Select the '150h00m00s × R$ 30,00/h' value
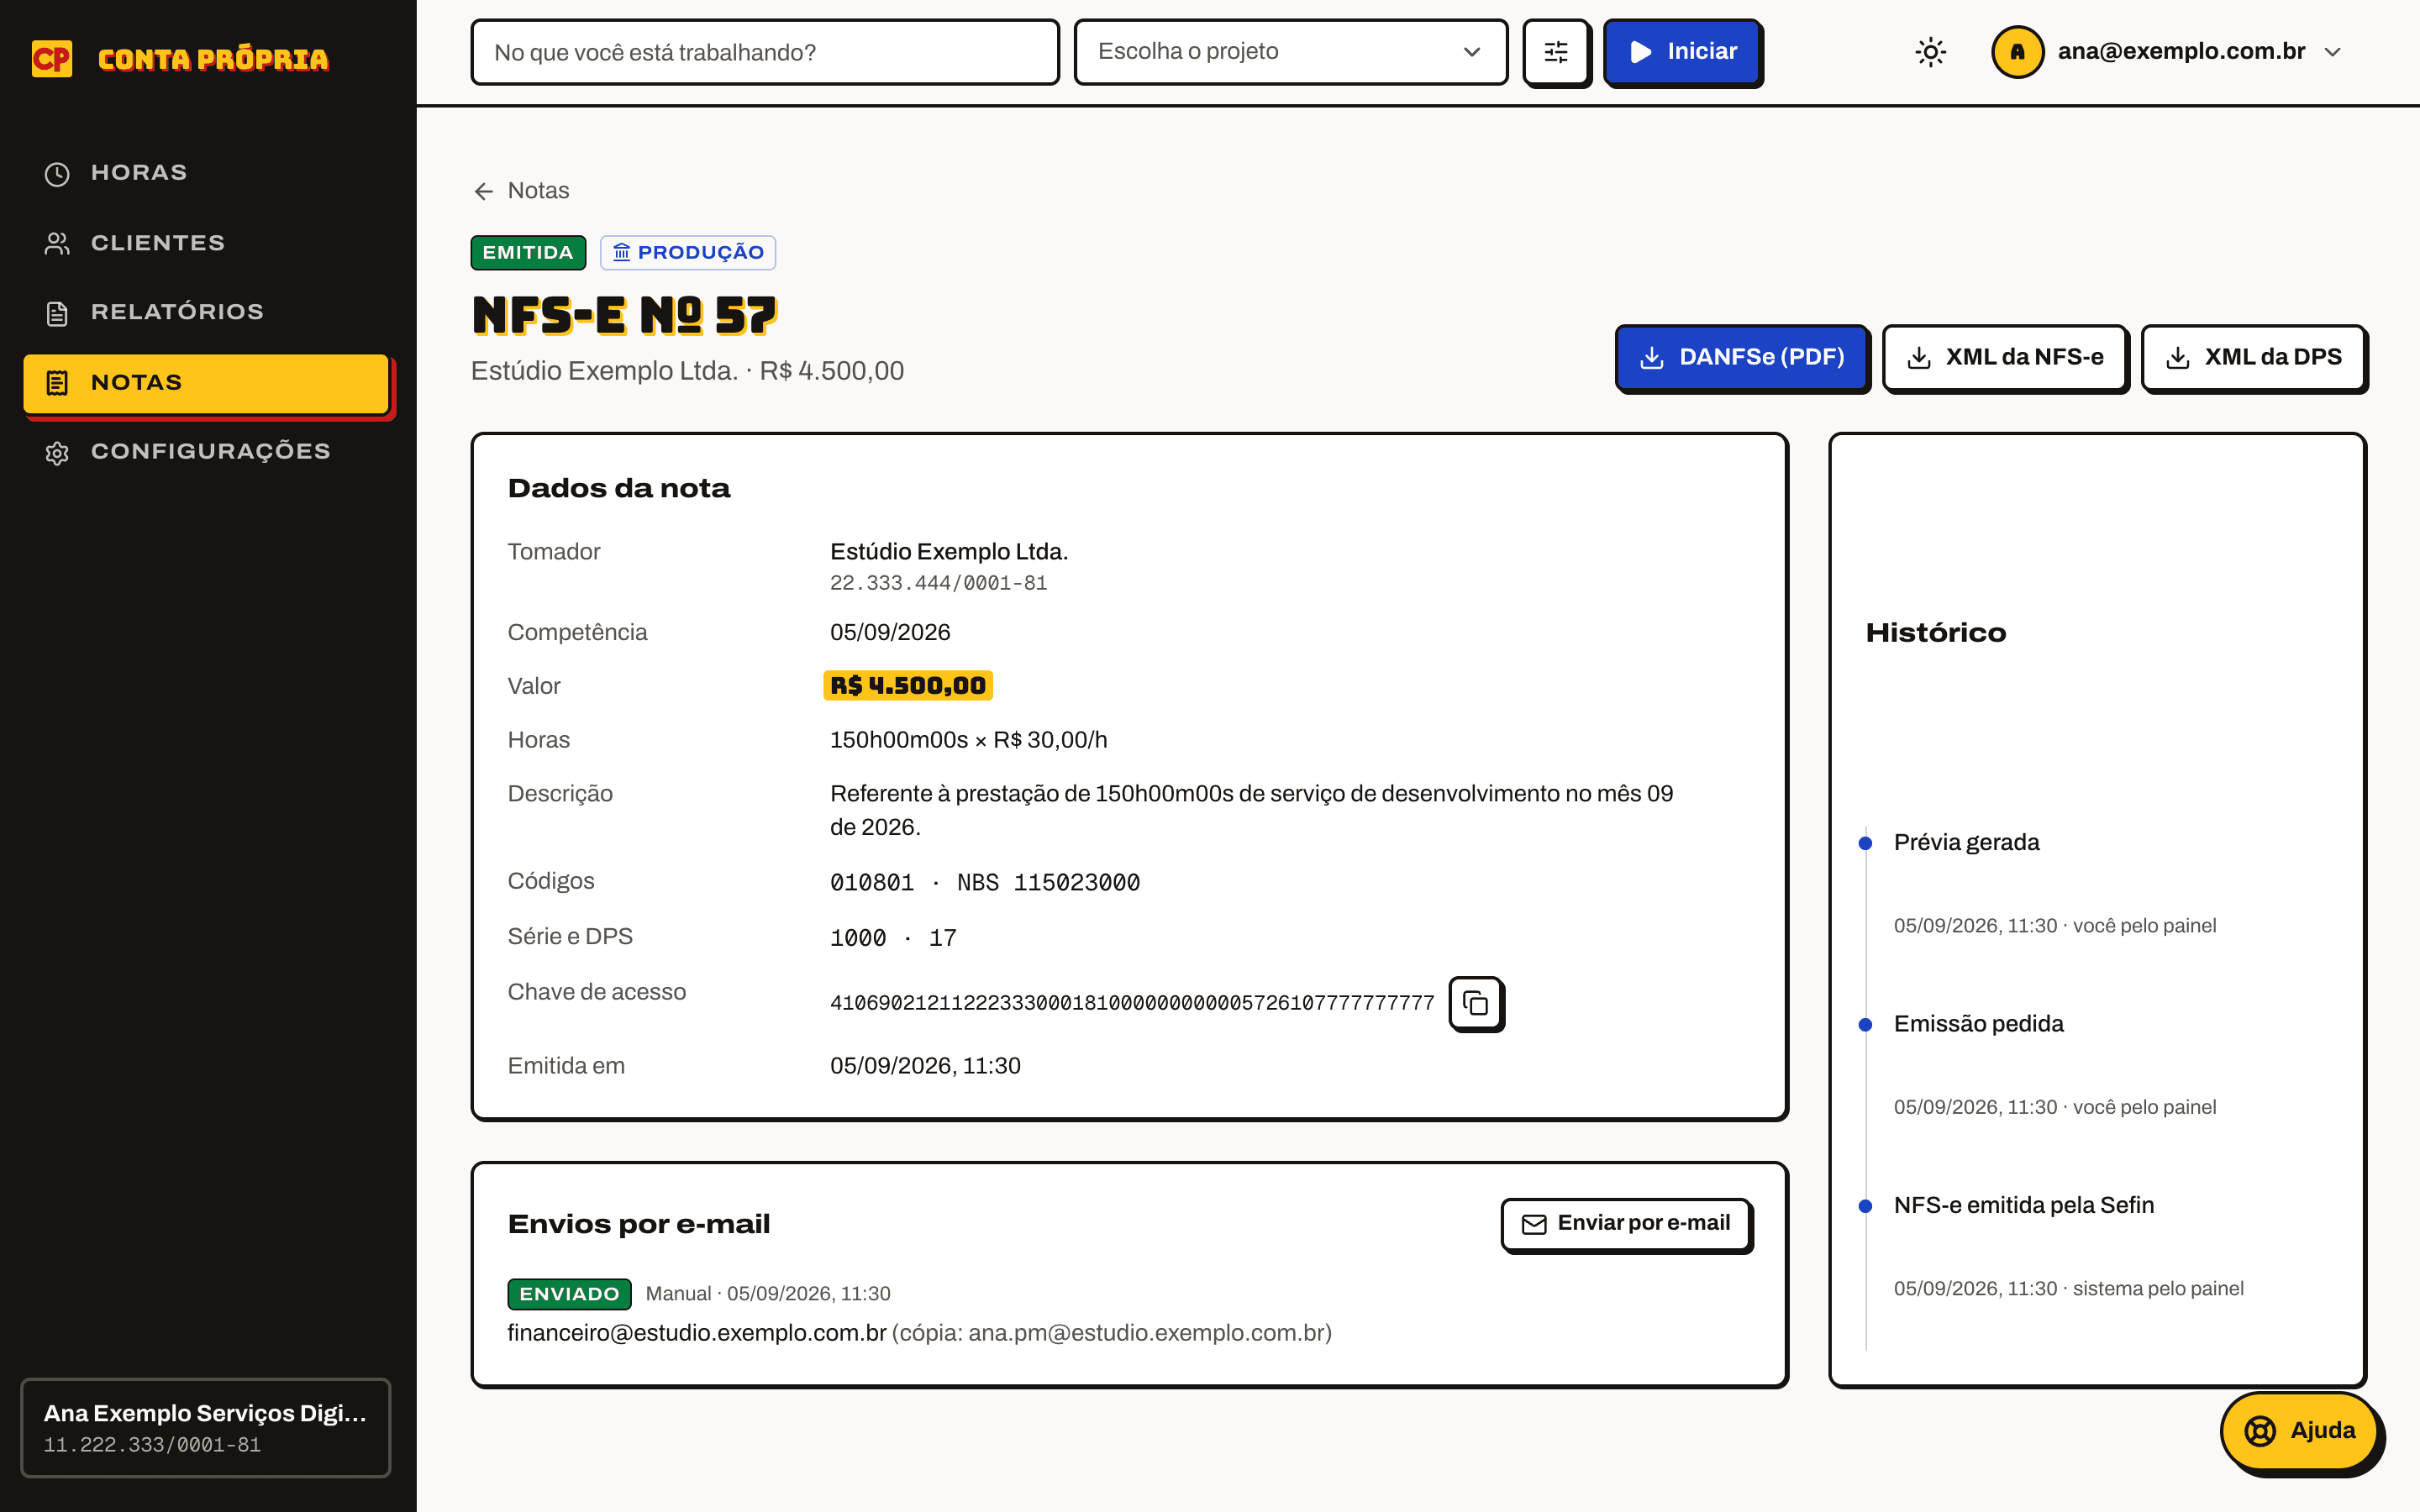2420x1512 pixels. tap(968, 740)
